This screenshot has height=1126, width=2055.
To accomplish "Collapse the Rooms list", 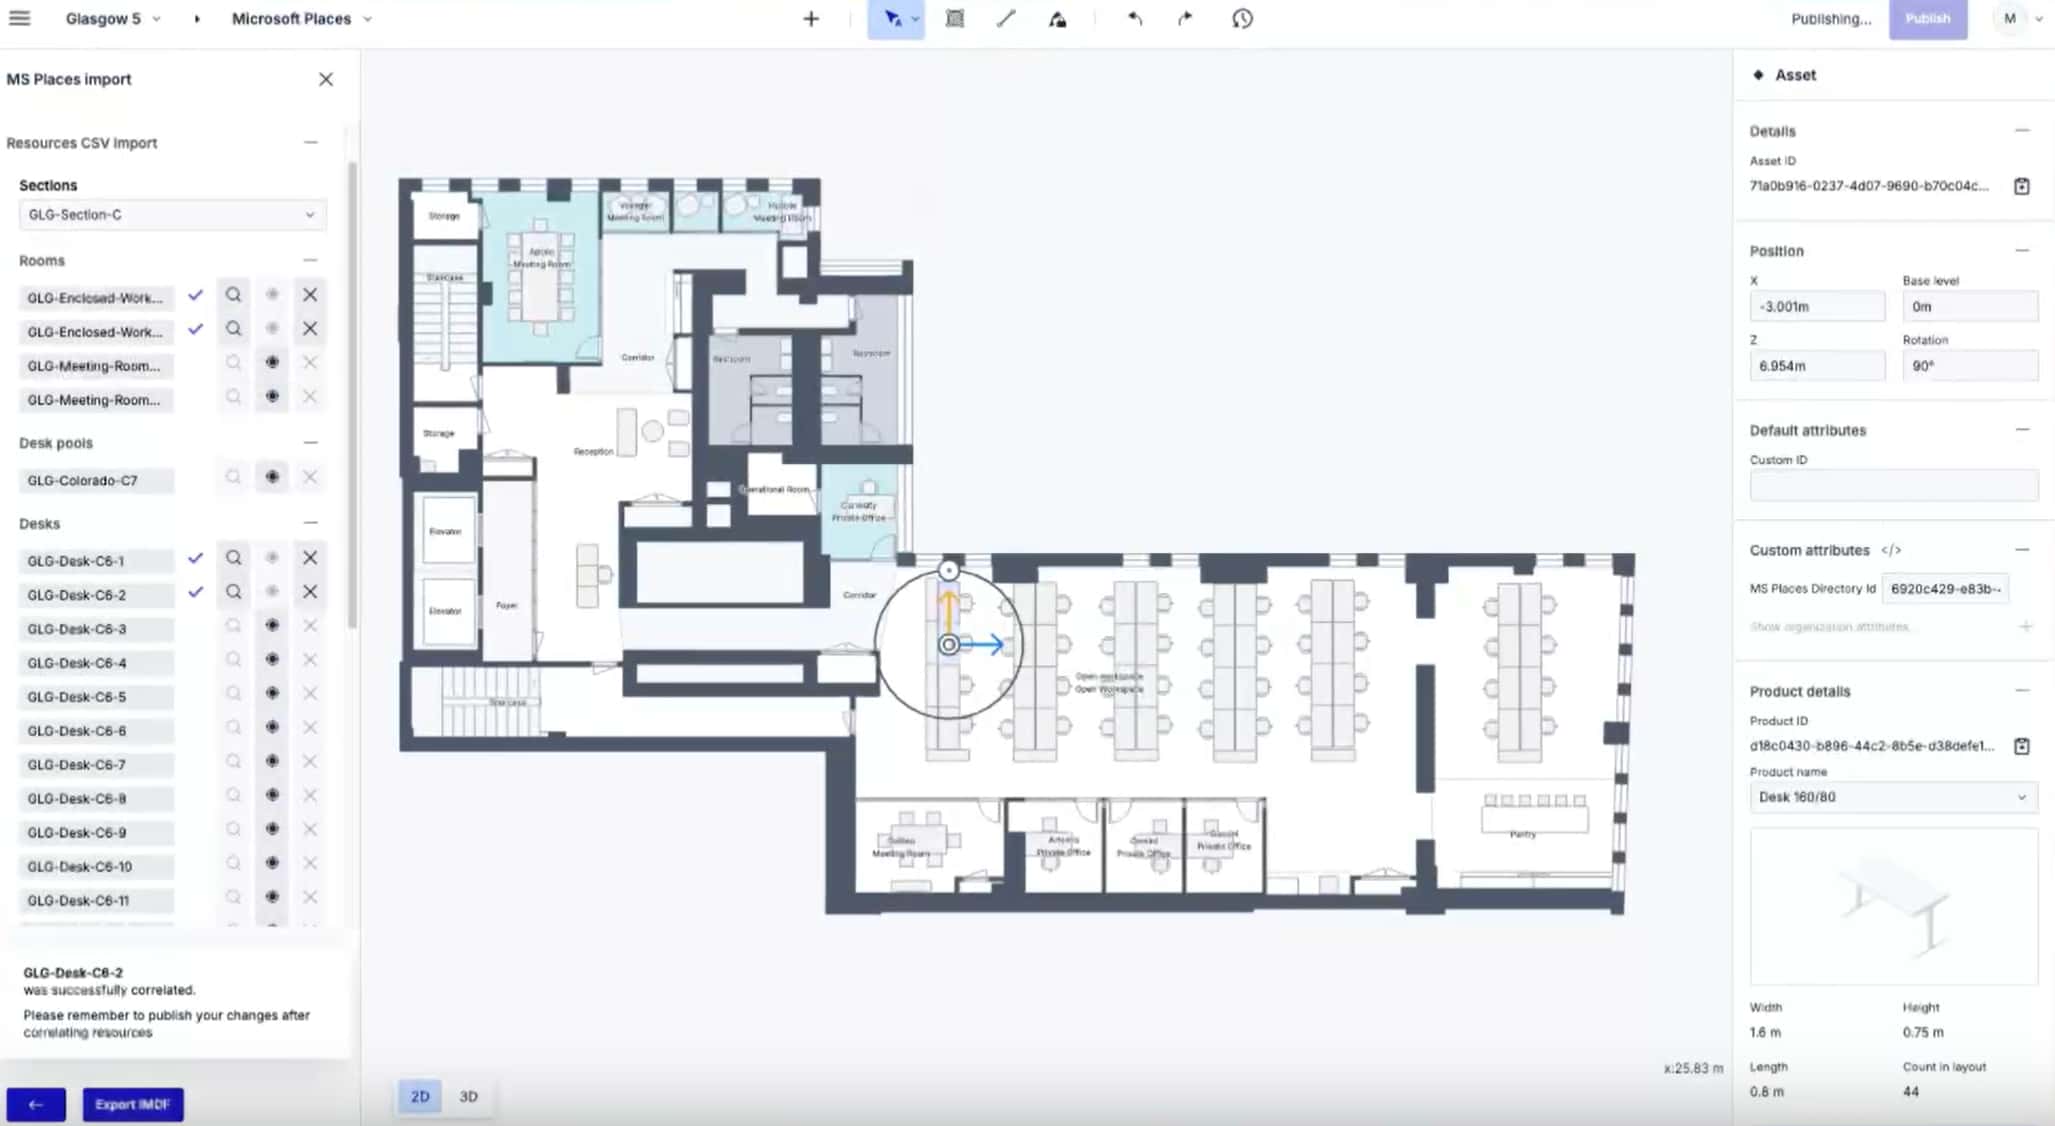I will 311,260.
